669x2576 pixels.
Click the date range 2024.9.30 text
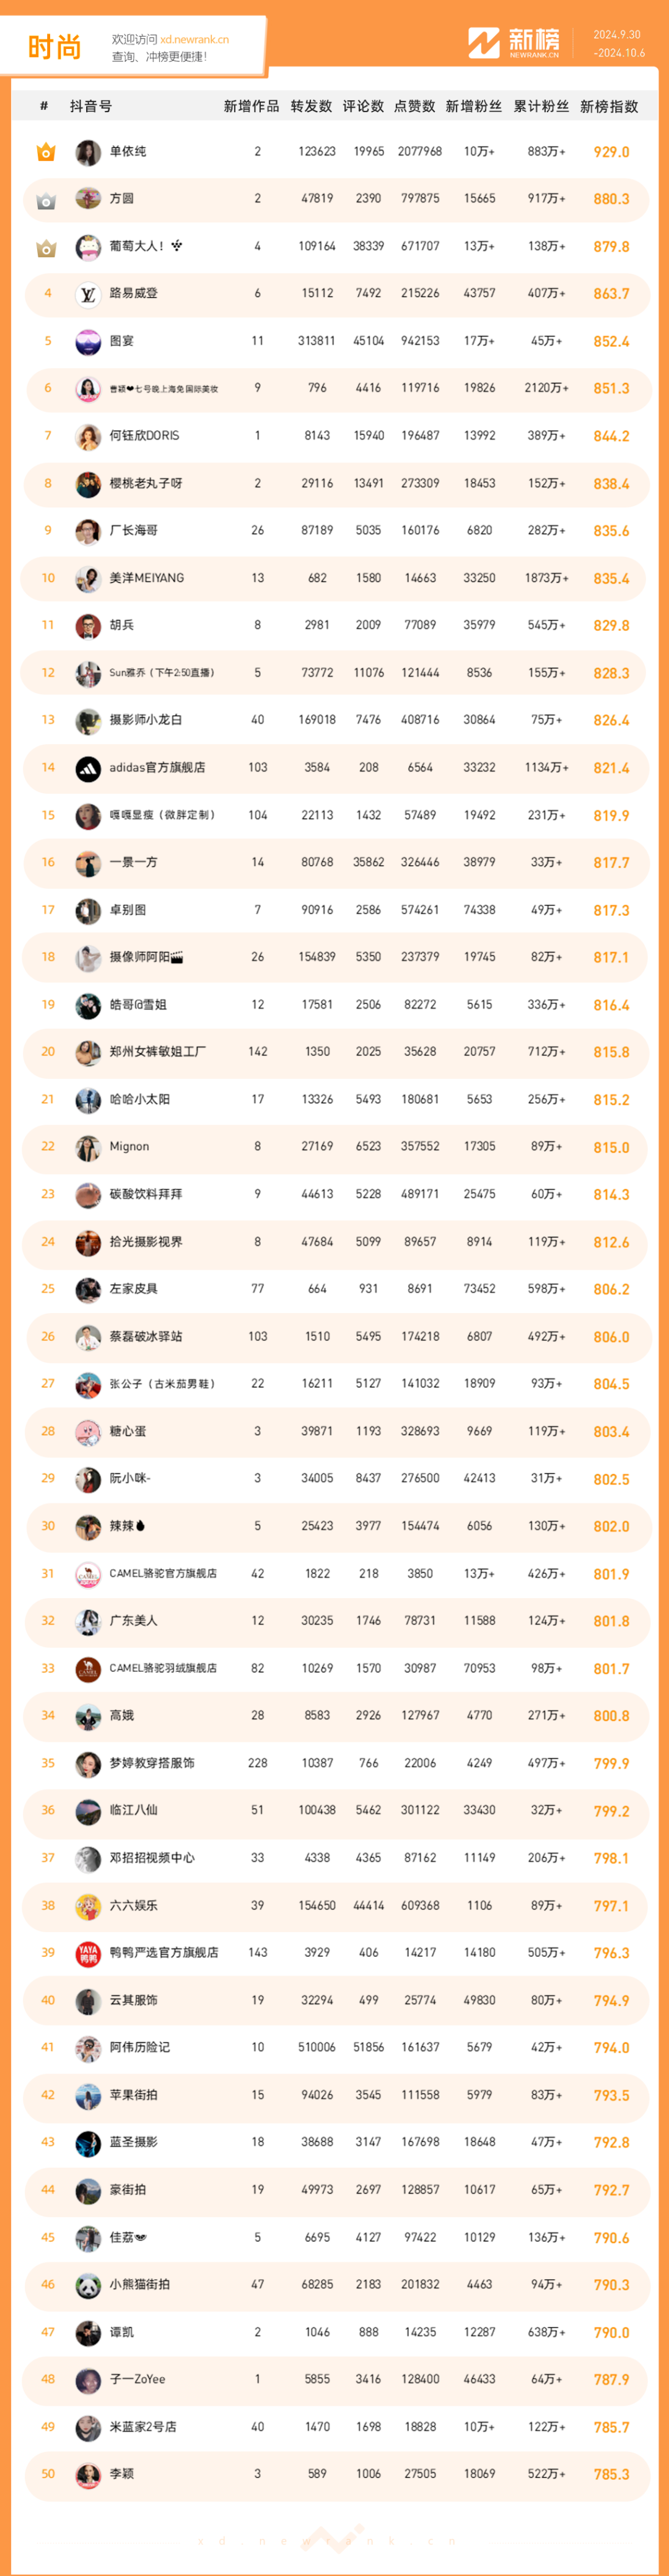(617, 35)
